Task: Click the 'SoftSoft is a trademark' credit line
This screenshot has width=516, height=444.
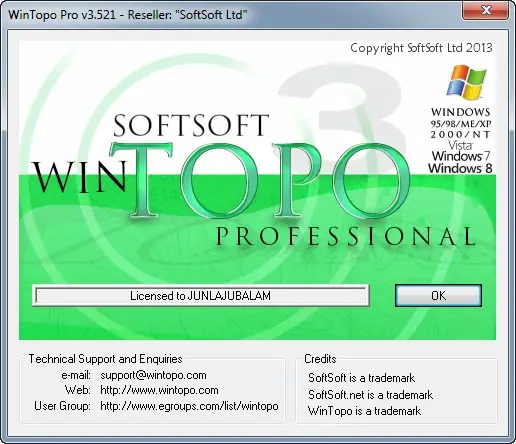Action: pyautogui.click(x=362, y=378)
